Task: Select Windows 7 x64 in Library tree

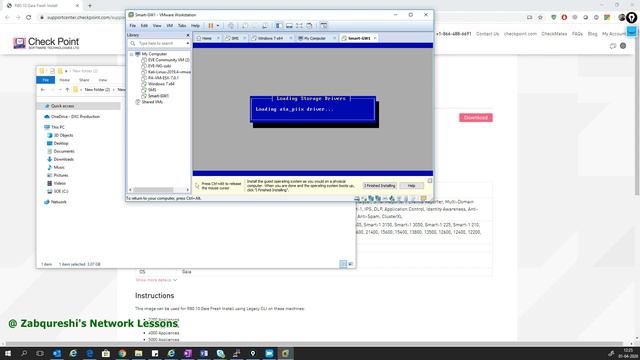Action: tap(161, 84)
